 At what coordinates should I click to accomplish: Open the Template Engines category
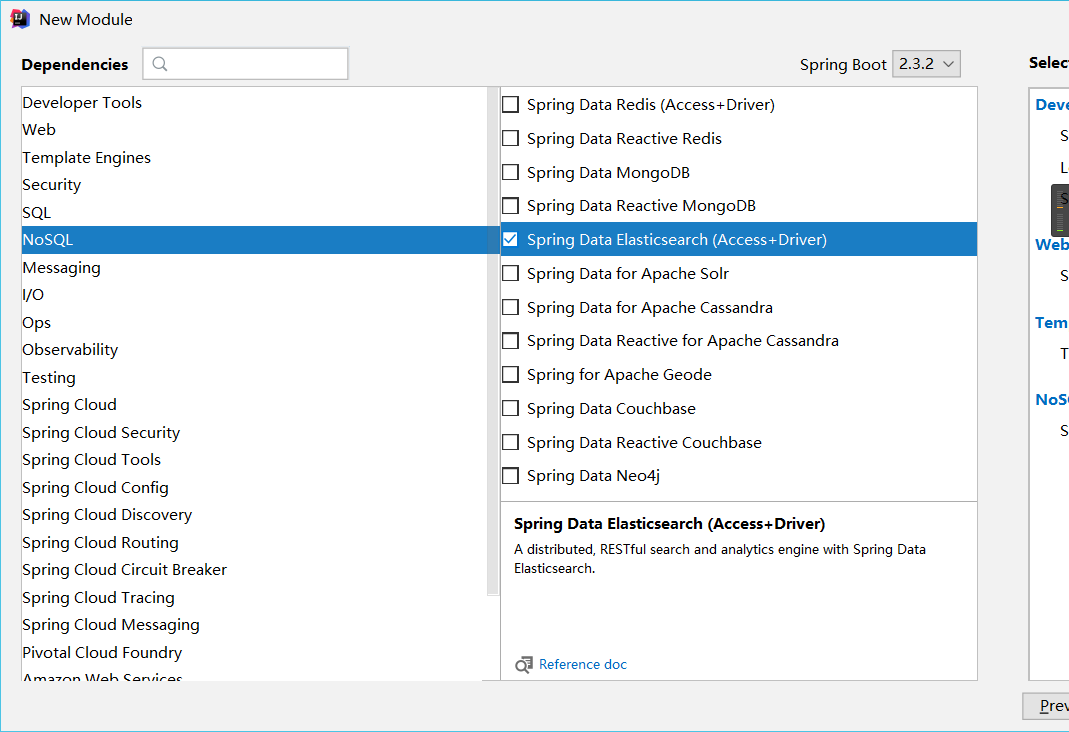[254, 157]
